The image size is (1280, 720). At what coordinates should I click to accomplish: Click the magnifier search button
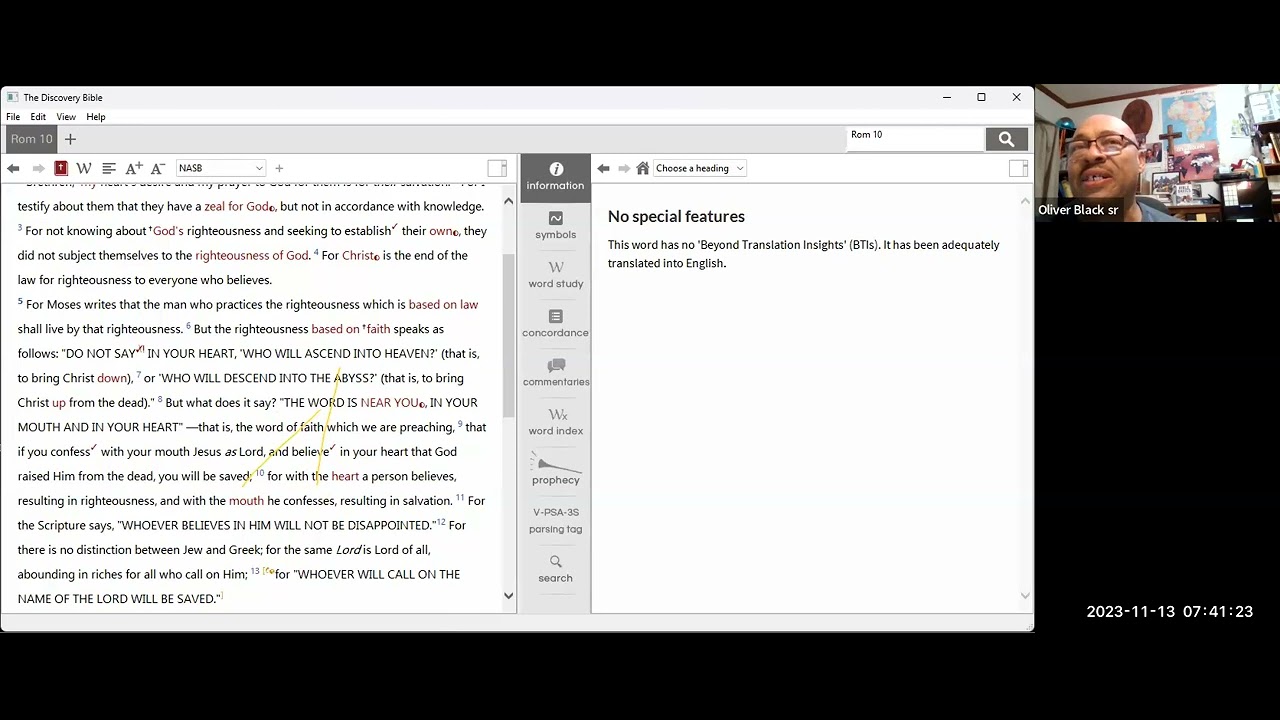click(x=1006, y=139)
